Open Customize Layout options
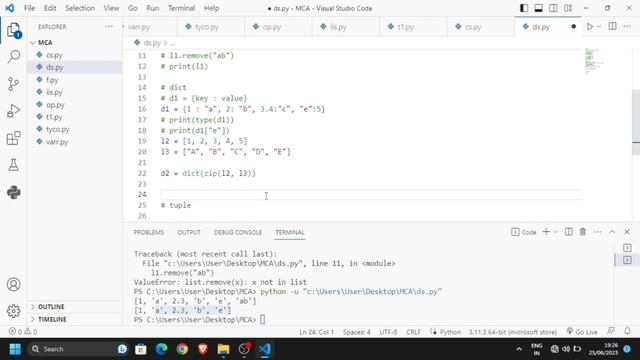Image resolution: width=640 pixels, height=360 pixels. coord(568,8)
